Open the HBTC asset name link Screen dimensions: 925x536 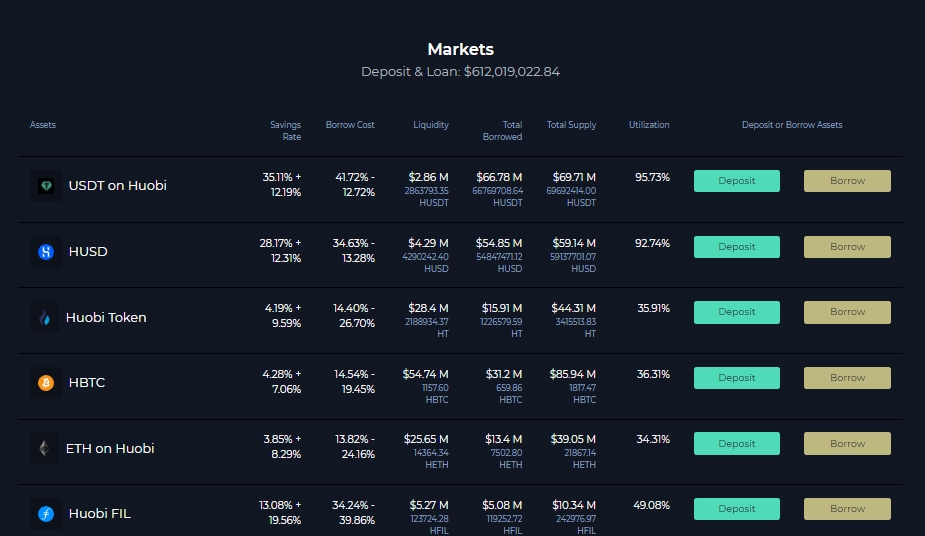(87, 383)
